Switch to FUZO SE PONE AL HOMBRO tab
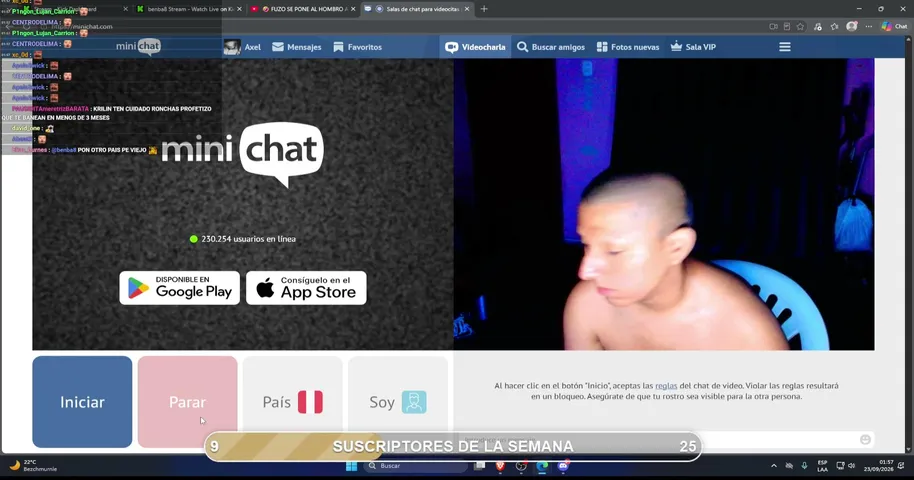 pyautogui.click(x=303, y=9)
